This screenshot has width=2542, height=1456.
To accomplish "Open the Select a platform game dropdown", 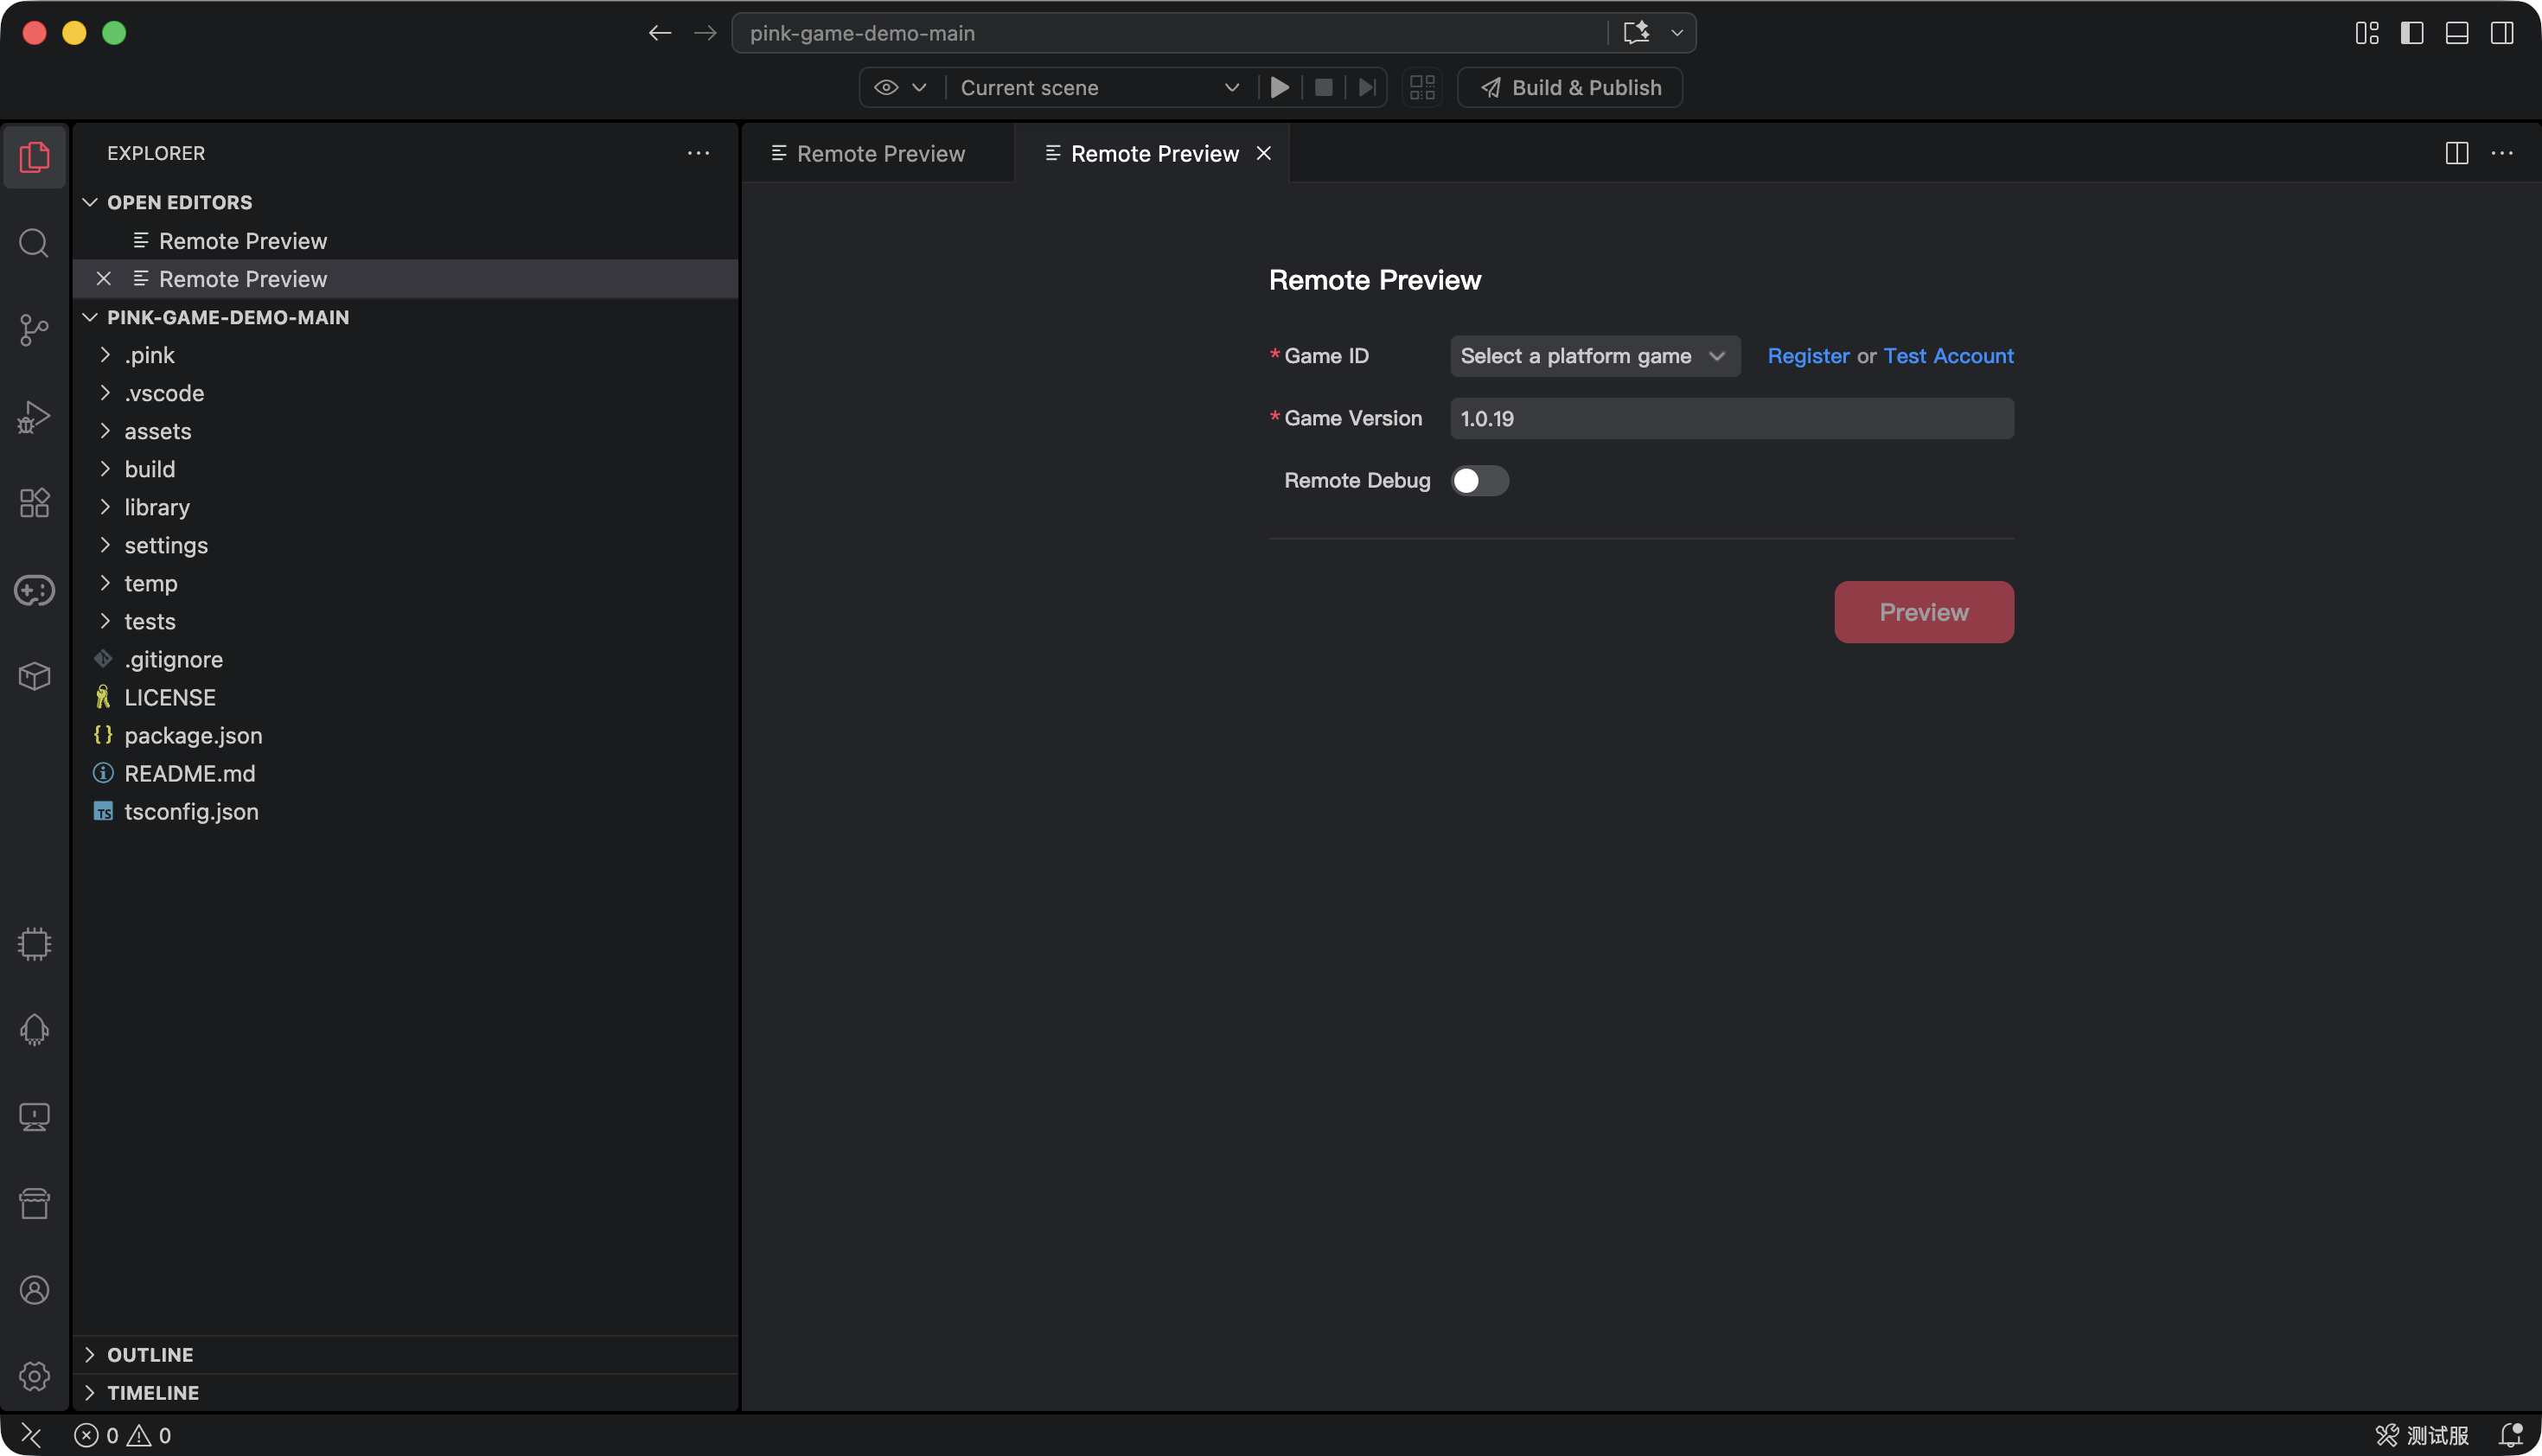I will (x=1595, y=356).
